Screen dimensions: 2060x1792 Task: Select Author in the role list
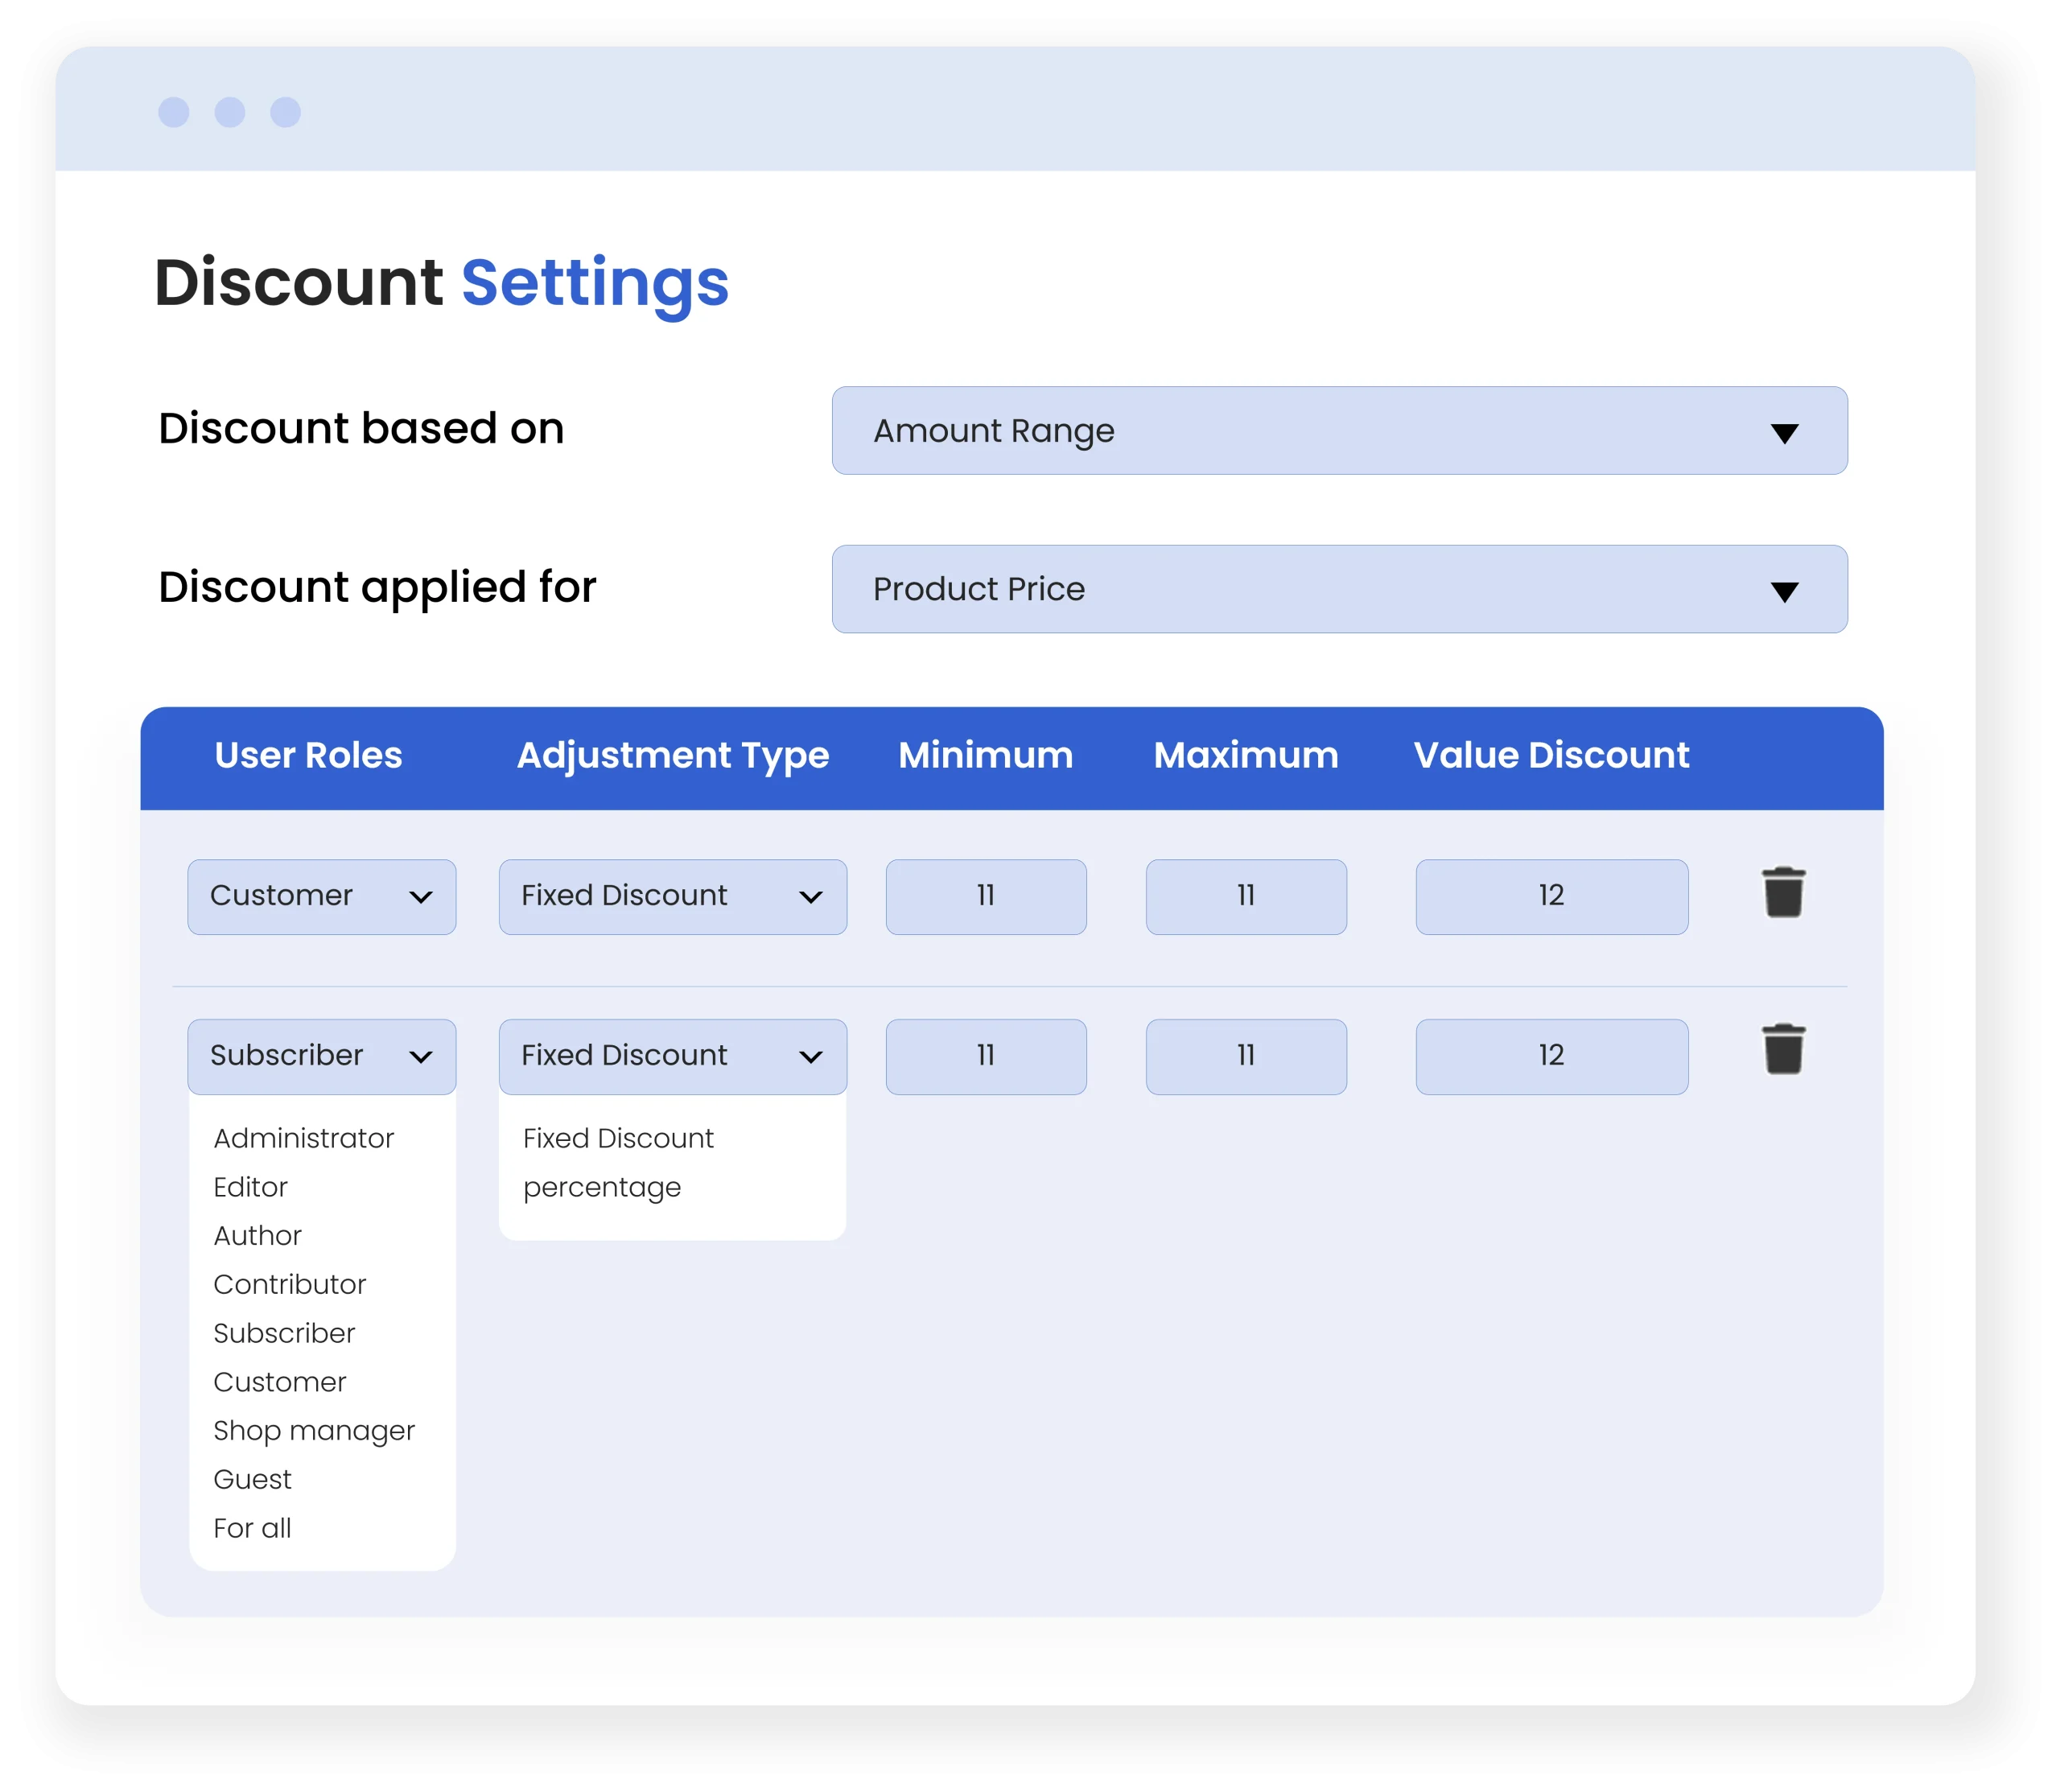click(257, 1236)
